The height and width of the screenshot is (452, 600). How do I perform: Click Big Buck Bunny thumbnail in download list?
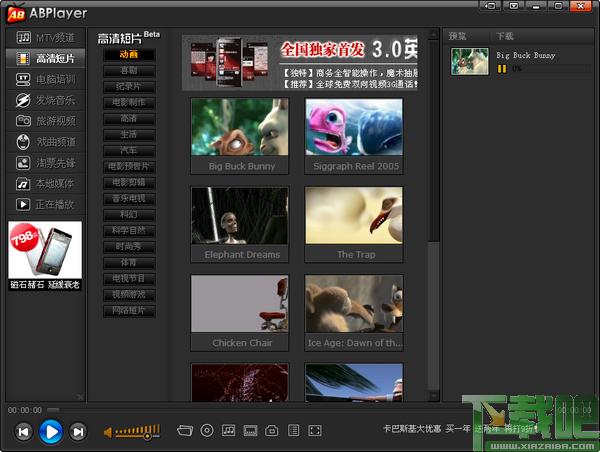470,61
